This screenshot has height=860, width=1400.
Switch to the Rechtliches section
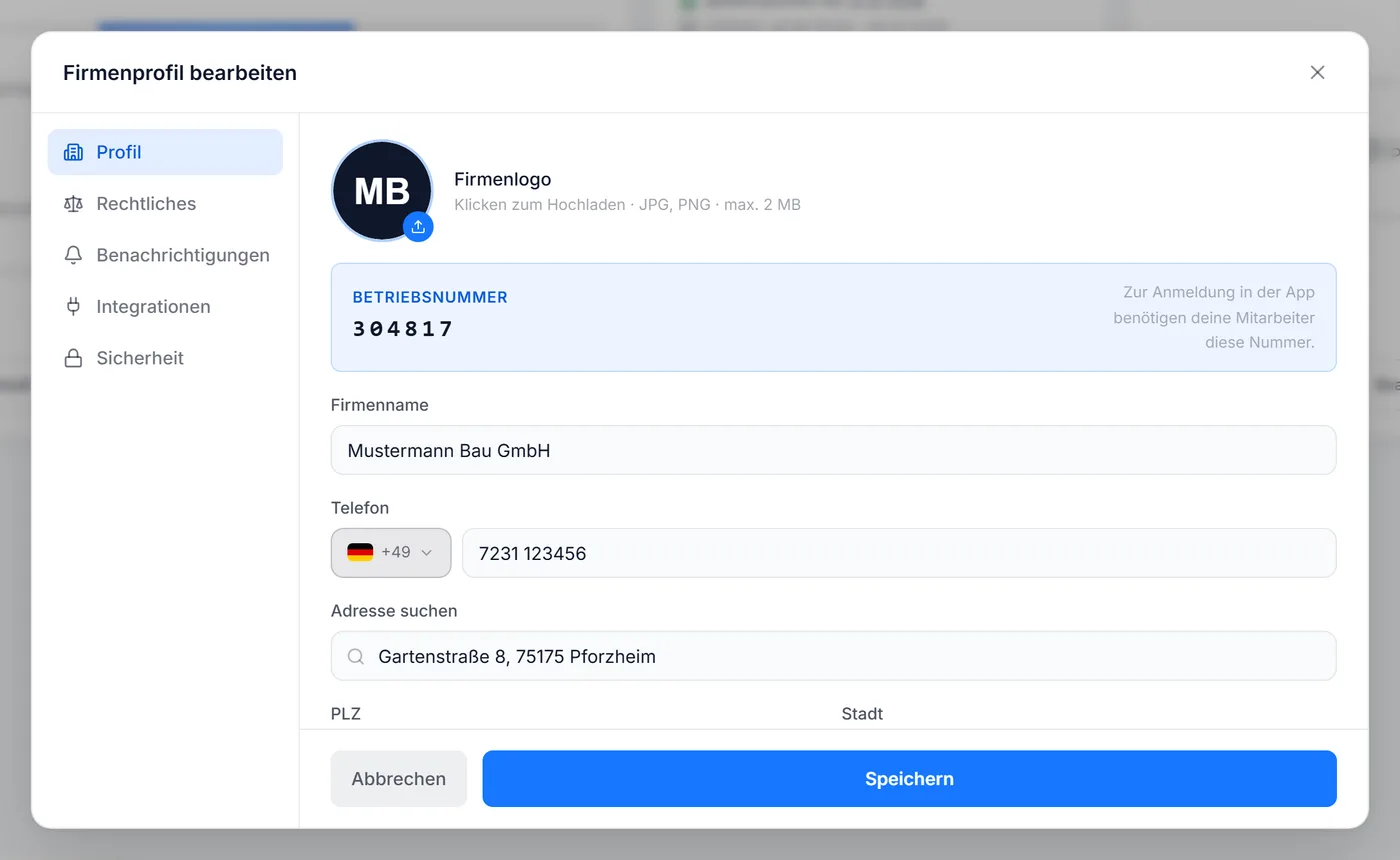coord(165,204)
